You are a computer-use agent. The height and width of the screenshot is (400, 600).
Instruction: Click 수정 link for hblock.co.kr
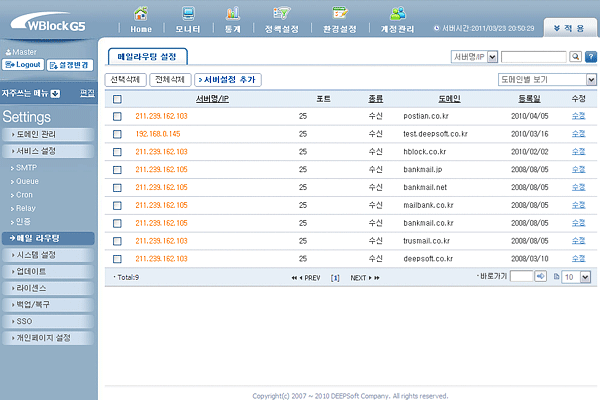(x=578, y=151)
